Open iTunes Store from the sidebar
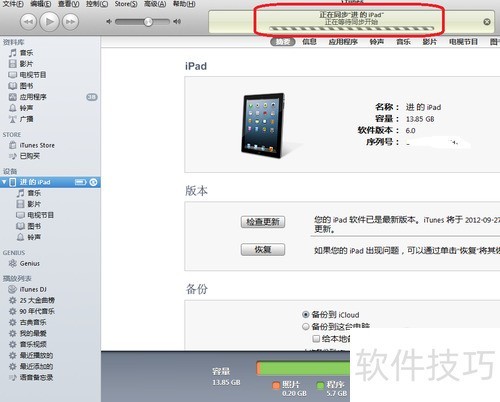This screenshot has width=500, height=402. [37, 145]
